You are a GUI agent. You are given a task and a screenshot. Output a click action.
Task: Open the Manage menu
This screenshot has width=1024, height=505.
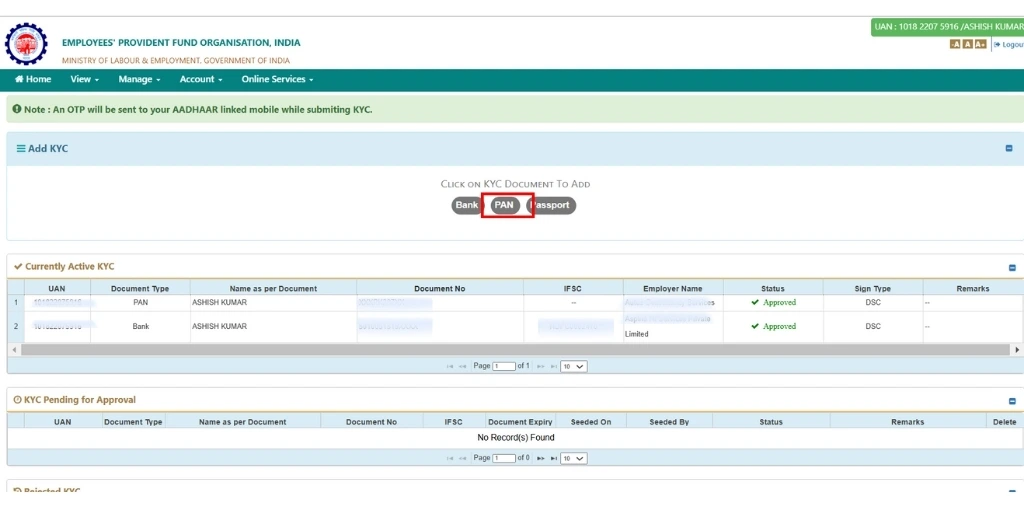tap(139, 79)
